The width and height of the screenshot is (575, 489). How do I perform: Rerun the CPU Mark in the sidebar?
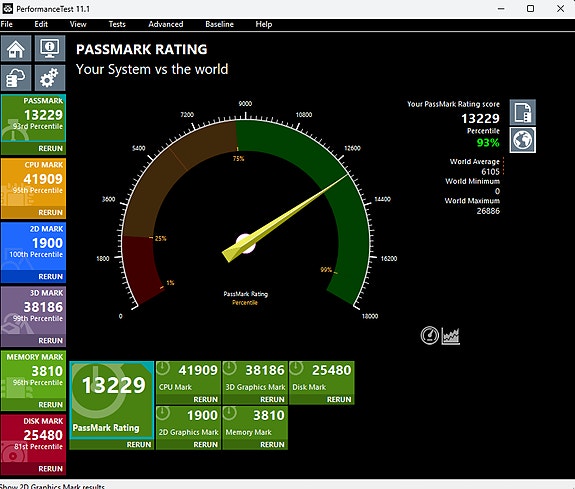[50, 212]
